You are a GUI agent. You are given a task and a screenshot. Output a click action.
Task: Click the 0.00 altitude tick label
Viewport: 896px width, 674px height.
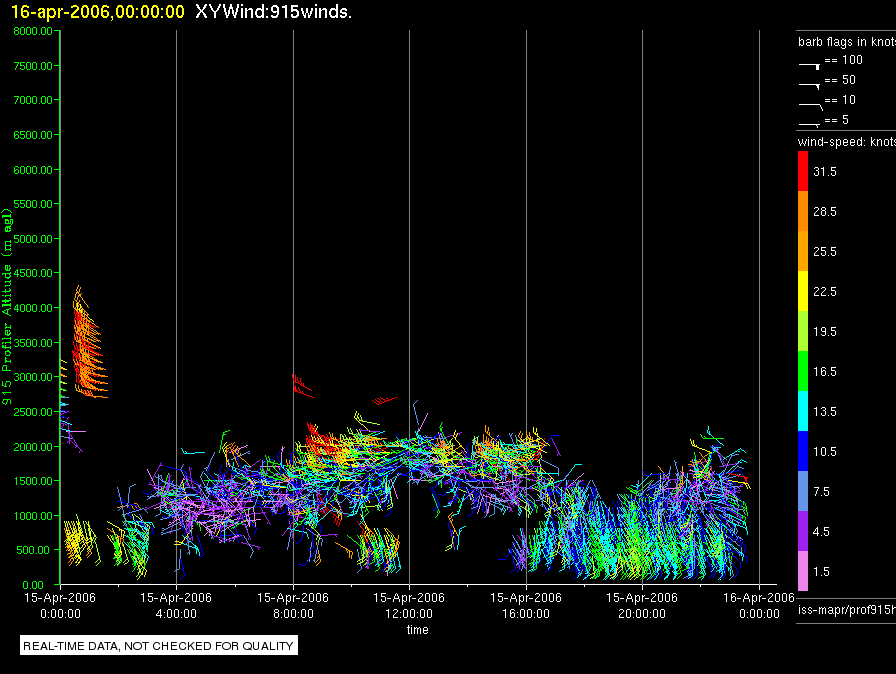33,585
